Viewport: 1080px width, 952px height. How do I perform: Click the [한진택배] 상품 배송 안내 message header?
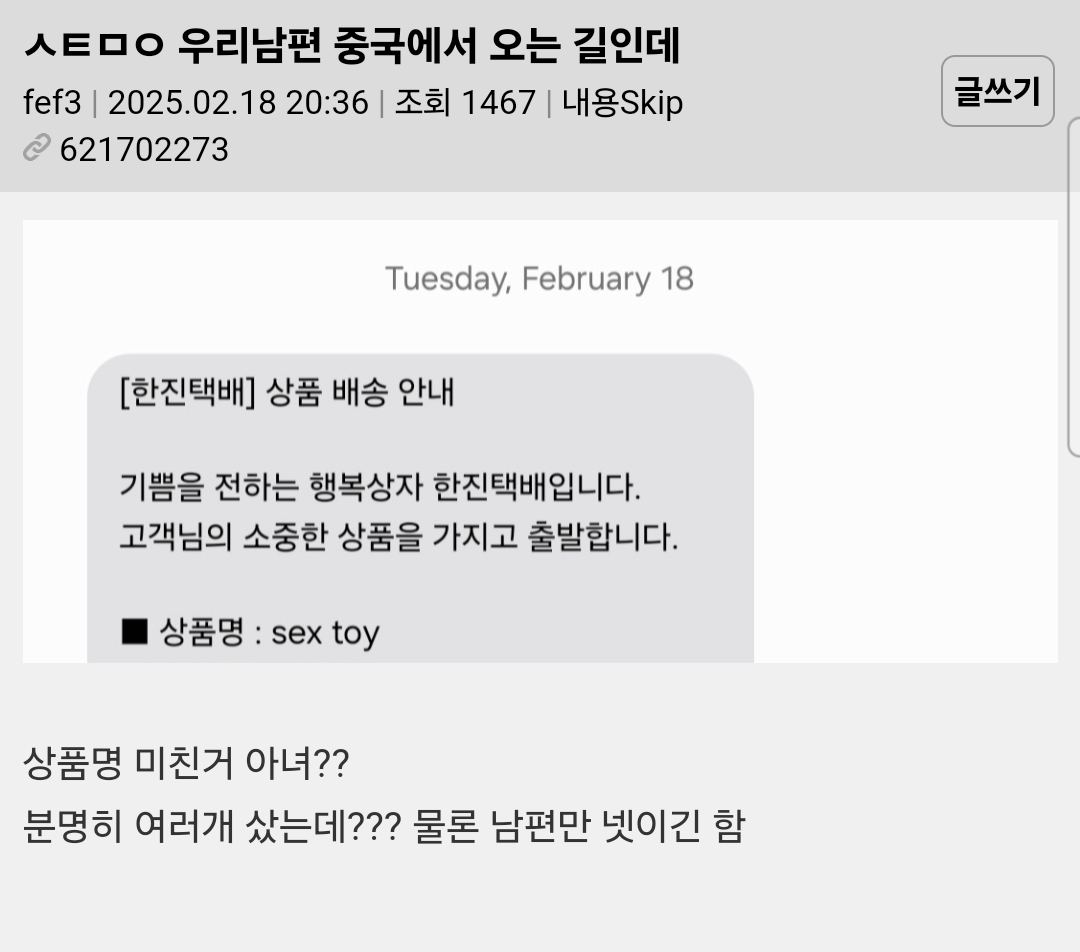tap(286, 393)
